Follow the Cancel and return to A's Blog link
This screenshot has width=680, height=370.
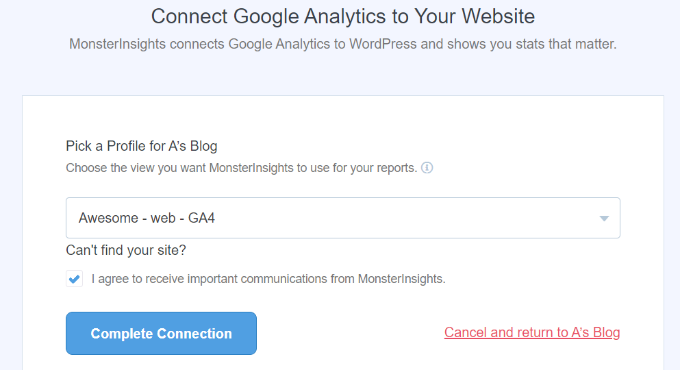[x=532, y=332]
